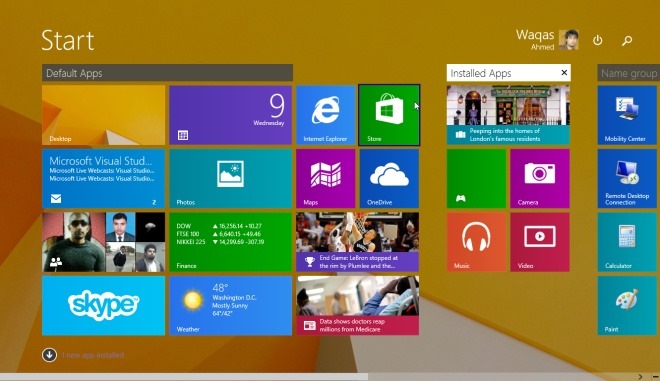The image size is (660, 381).
Task: Open the Calculator tile
Action: (627, 242)
